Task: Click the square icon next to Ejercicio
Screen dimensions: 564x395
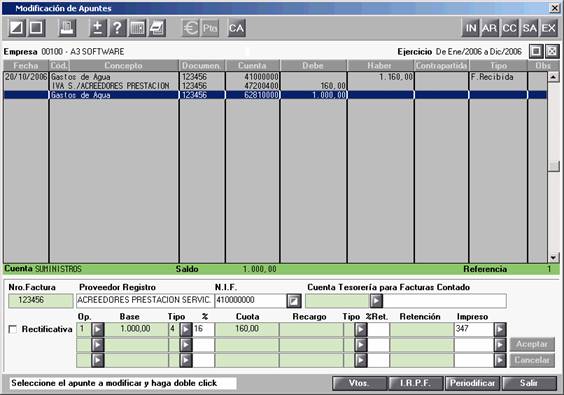Action: click(x=536, y=51)
